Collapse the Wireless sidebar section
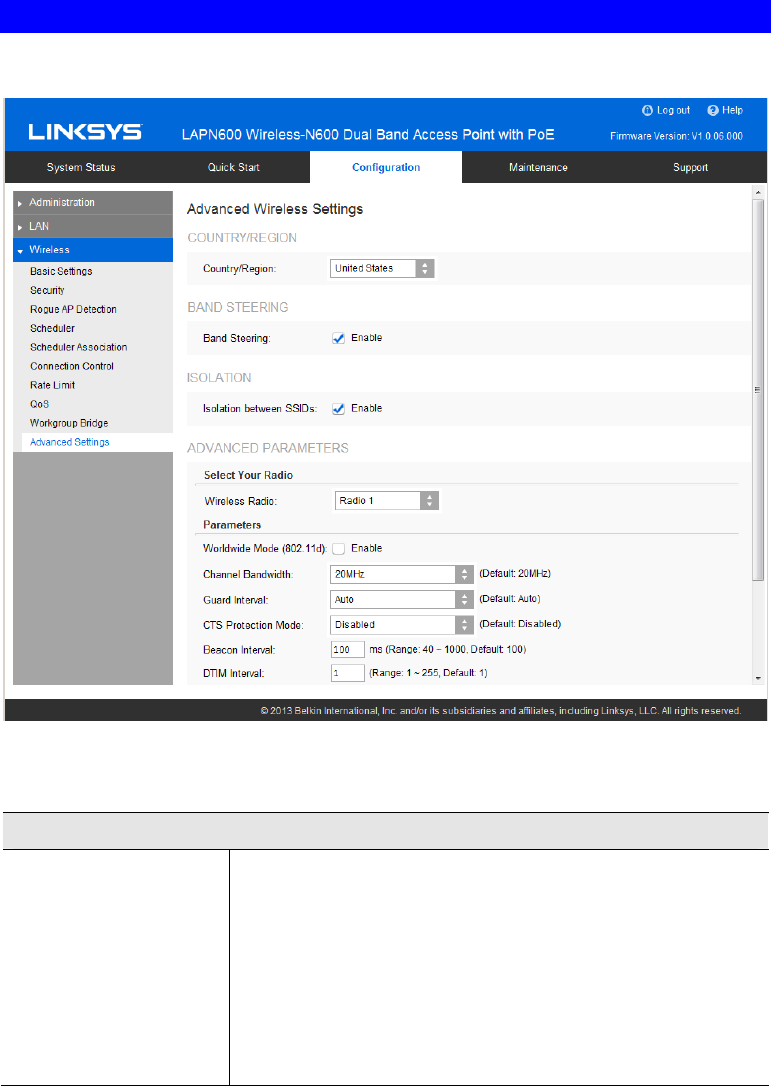 pyautogui.click(x=93, y=250)
